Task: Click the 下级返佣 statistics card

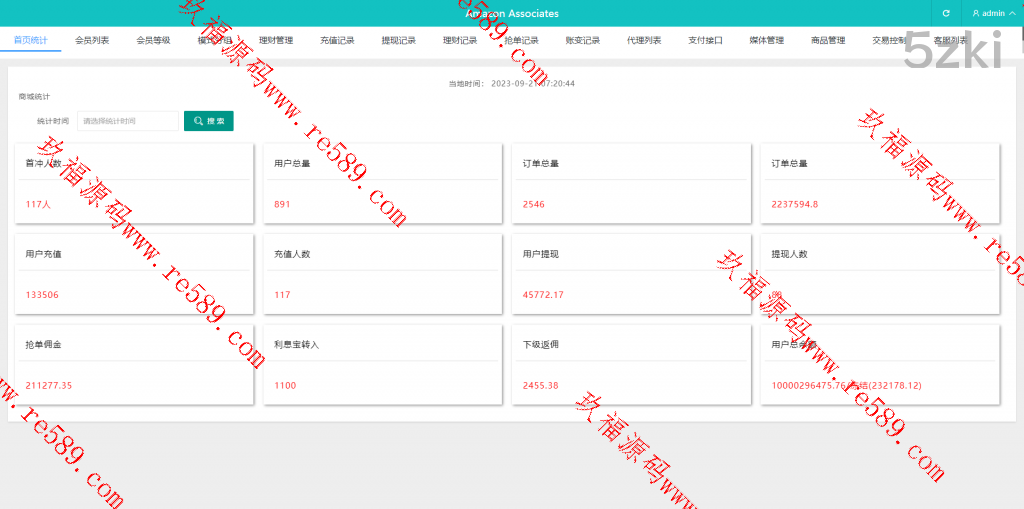Action: [631, 364]
